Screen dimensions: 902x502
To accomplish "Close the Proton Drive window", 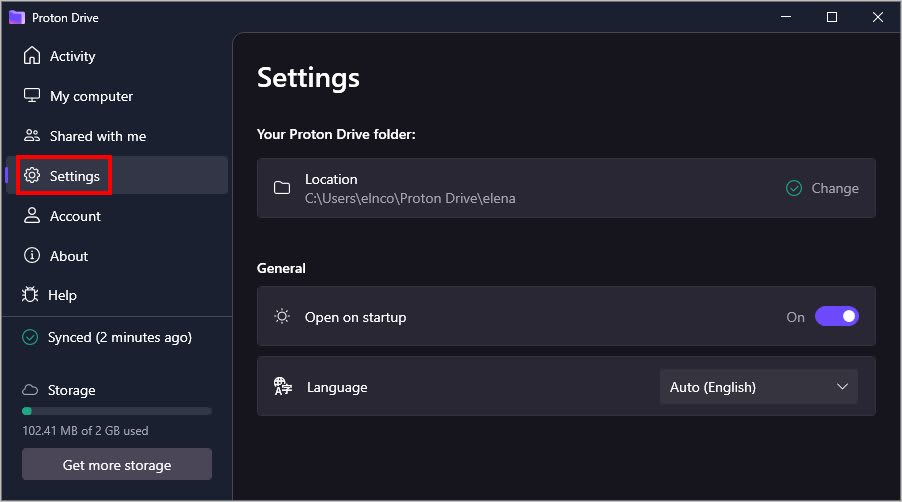I will [x=878, y=17].
